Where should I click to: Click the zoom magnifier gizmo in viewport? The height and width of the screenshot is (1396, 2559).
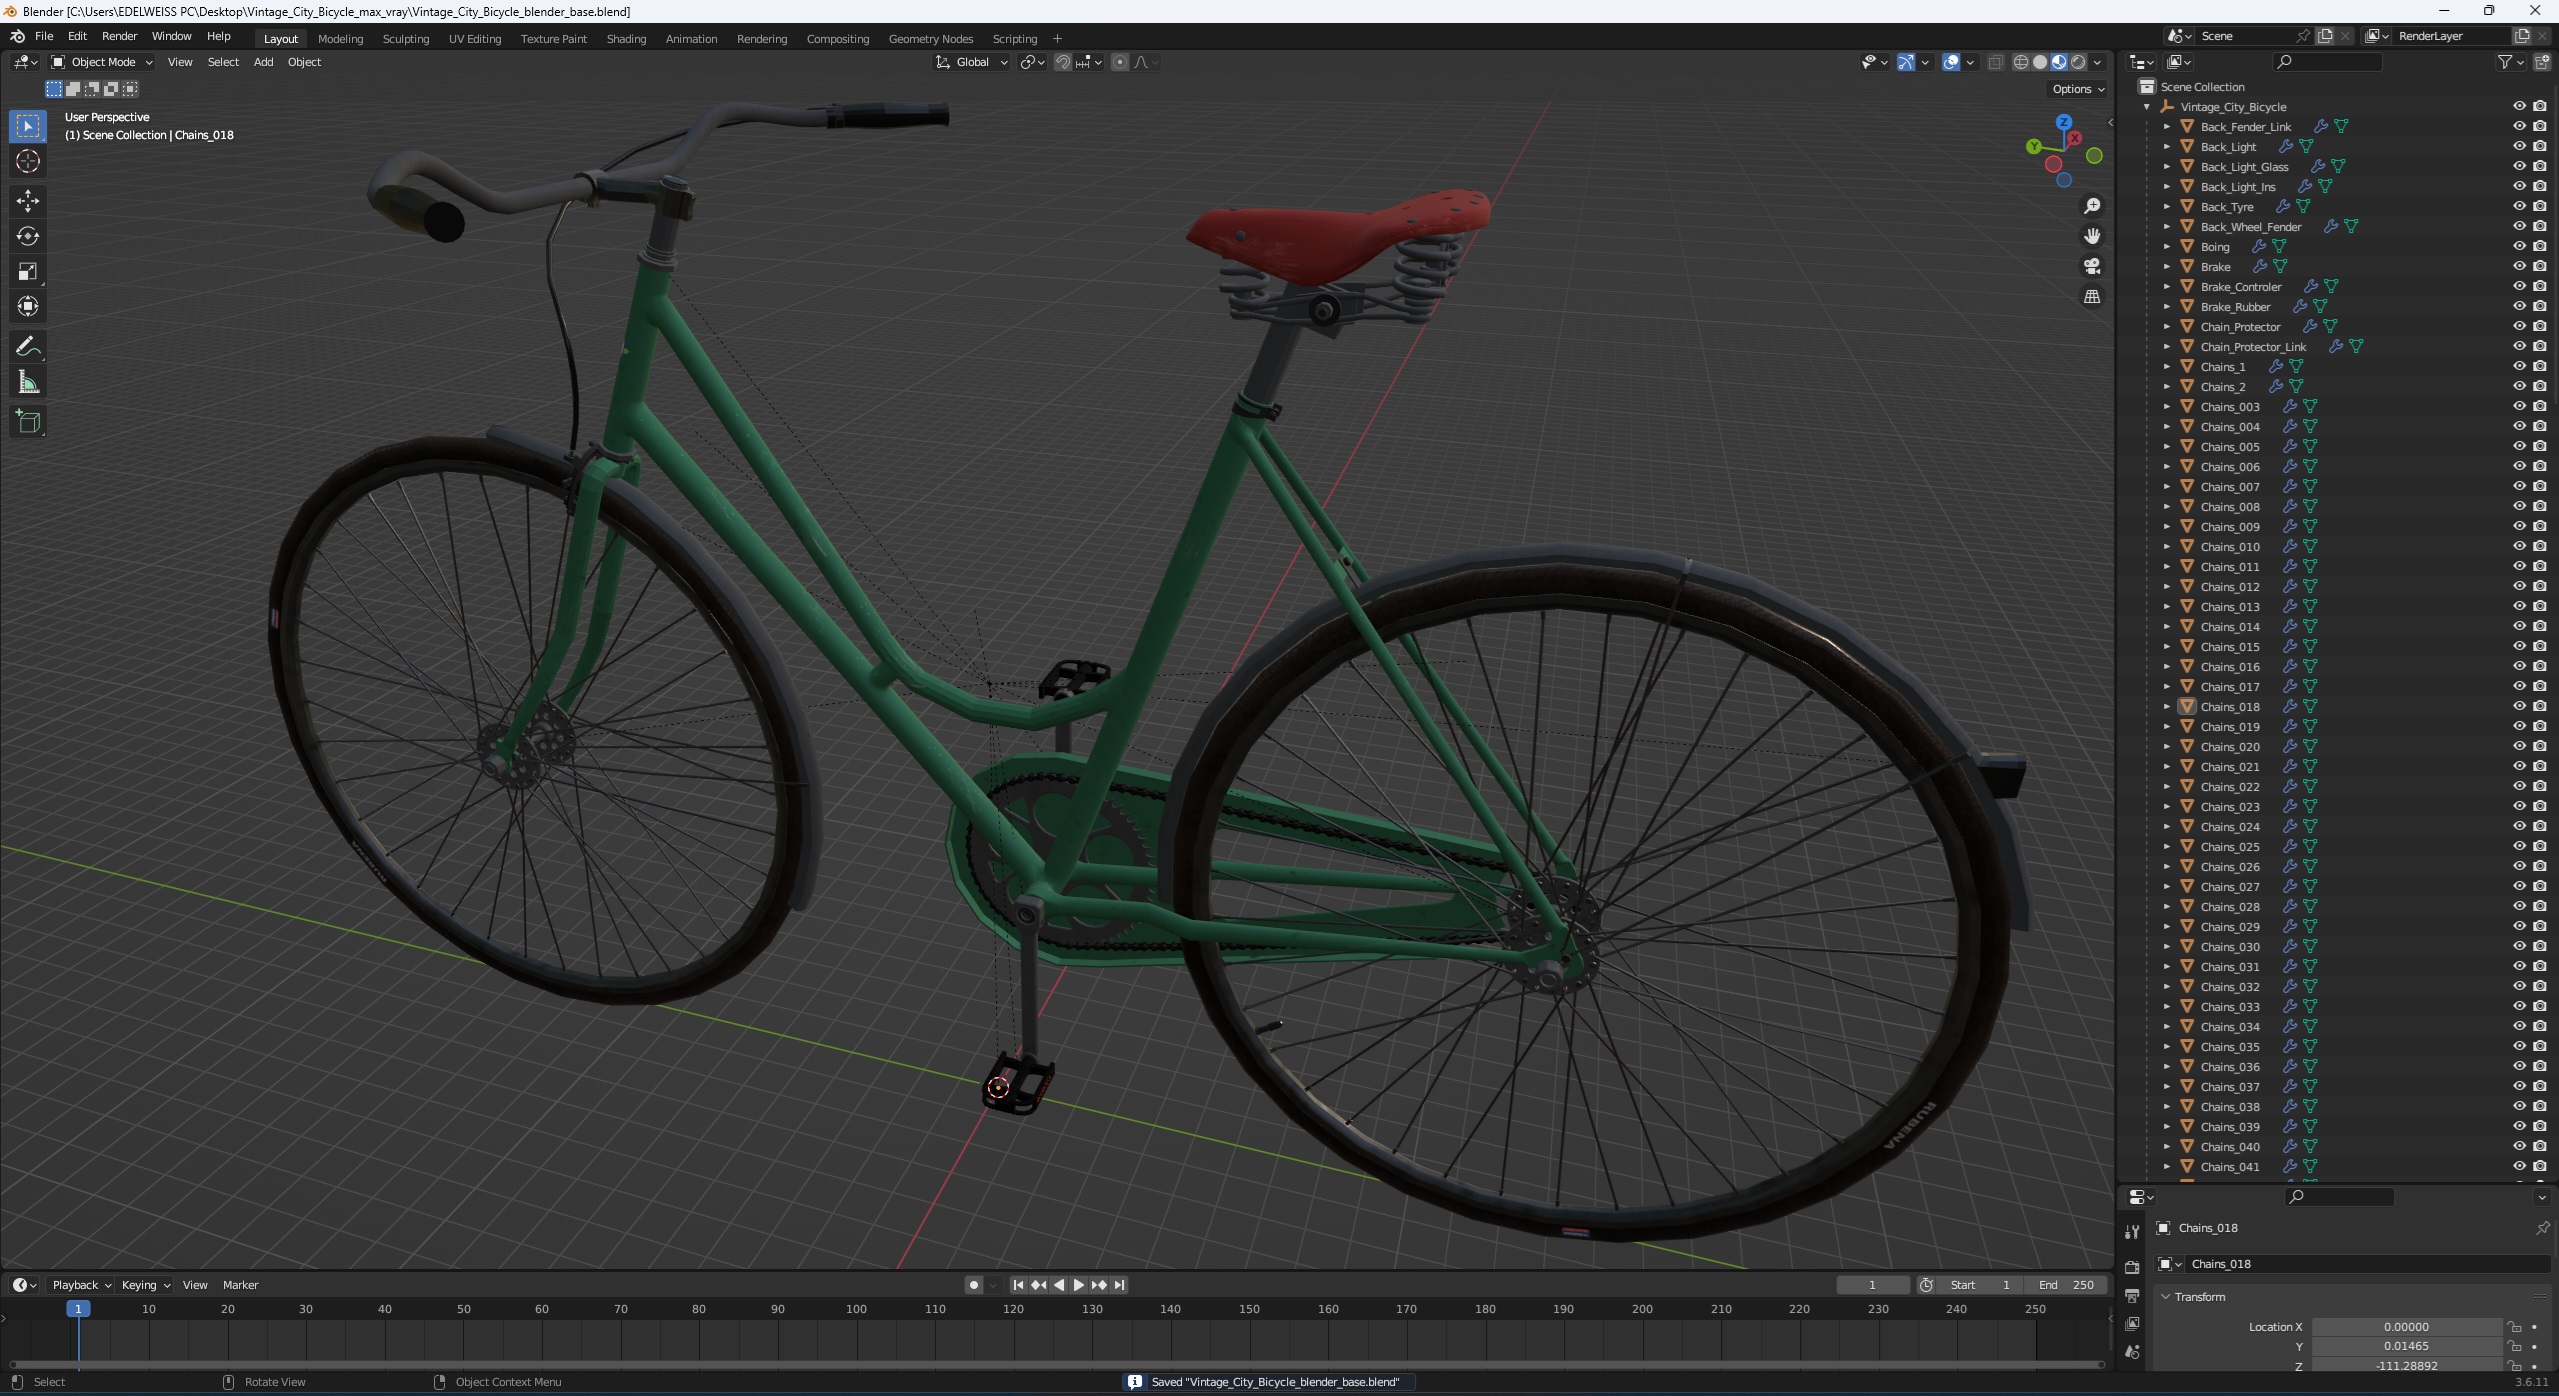(2091, 206)
